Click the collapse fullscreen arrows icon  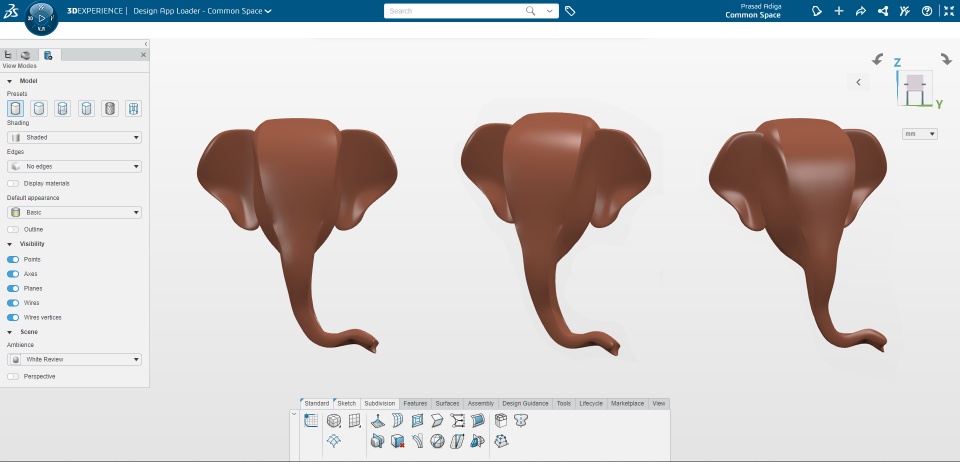pyautogui.click(x=949, y=11)
